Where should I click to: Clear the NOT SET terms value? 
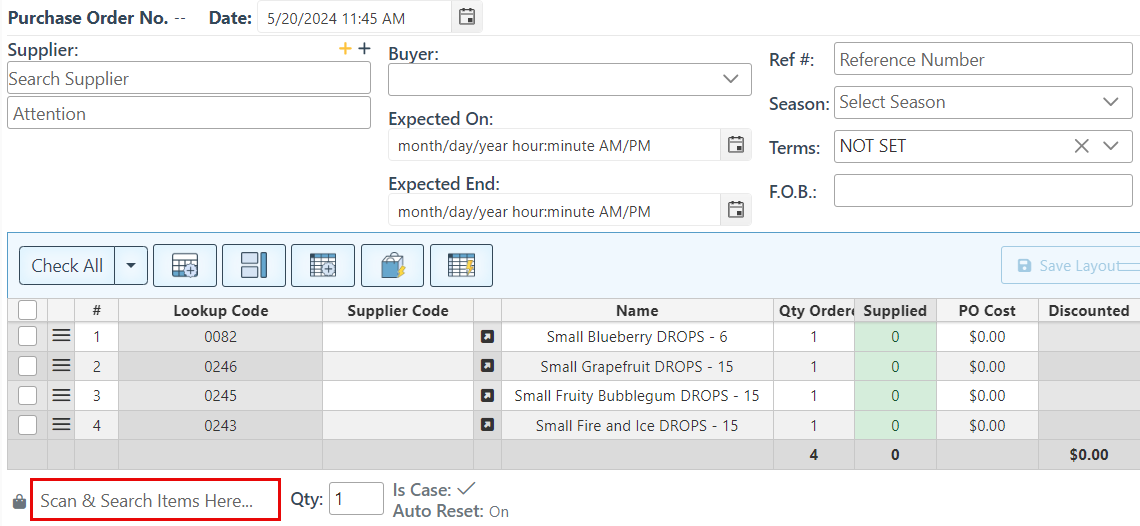coord(1081,146)
